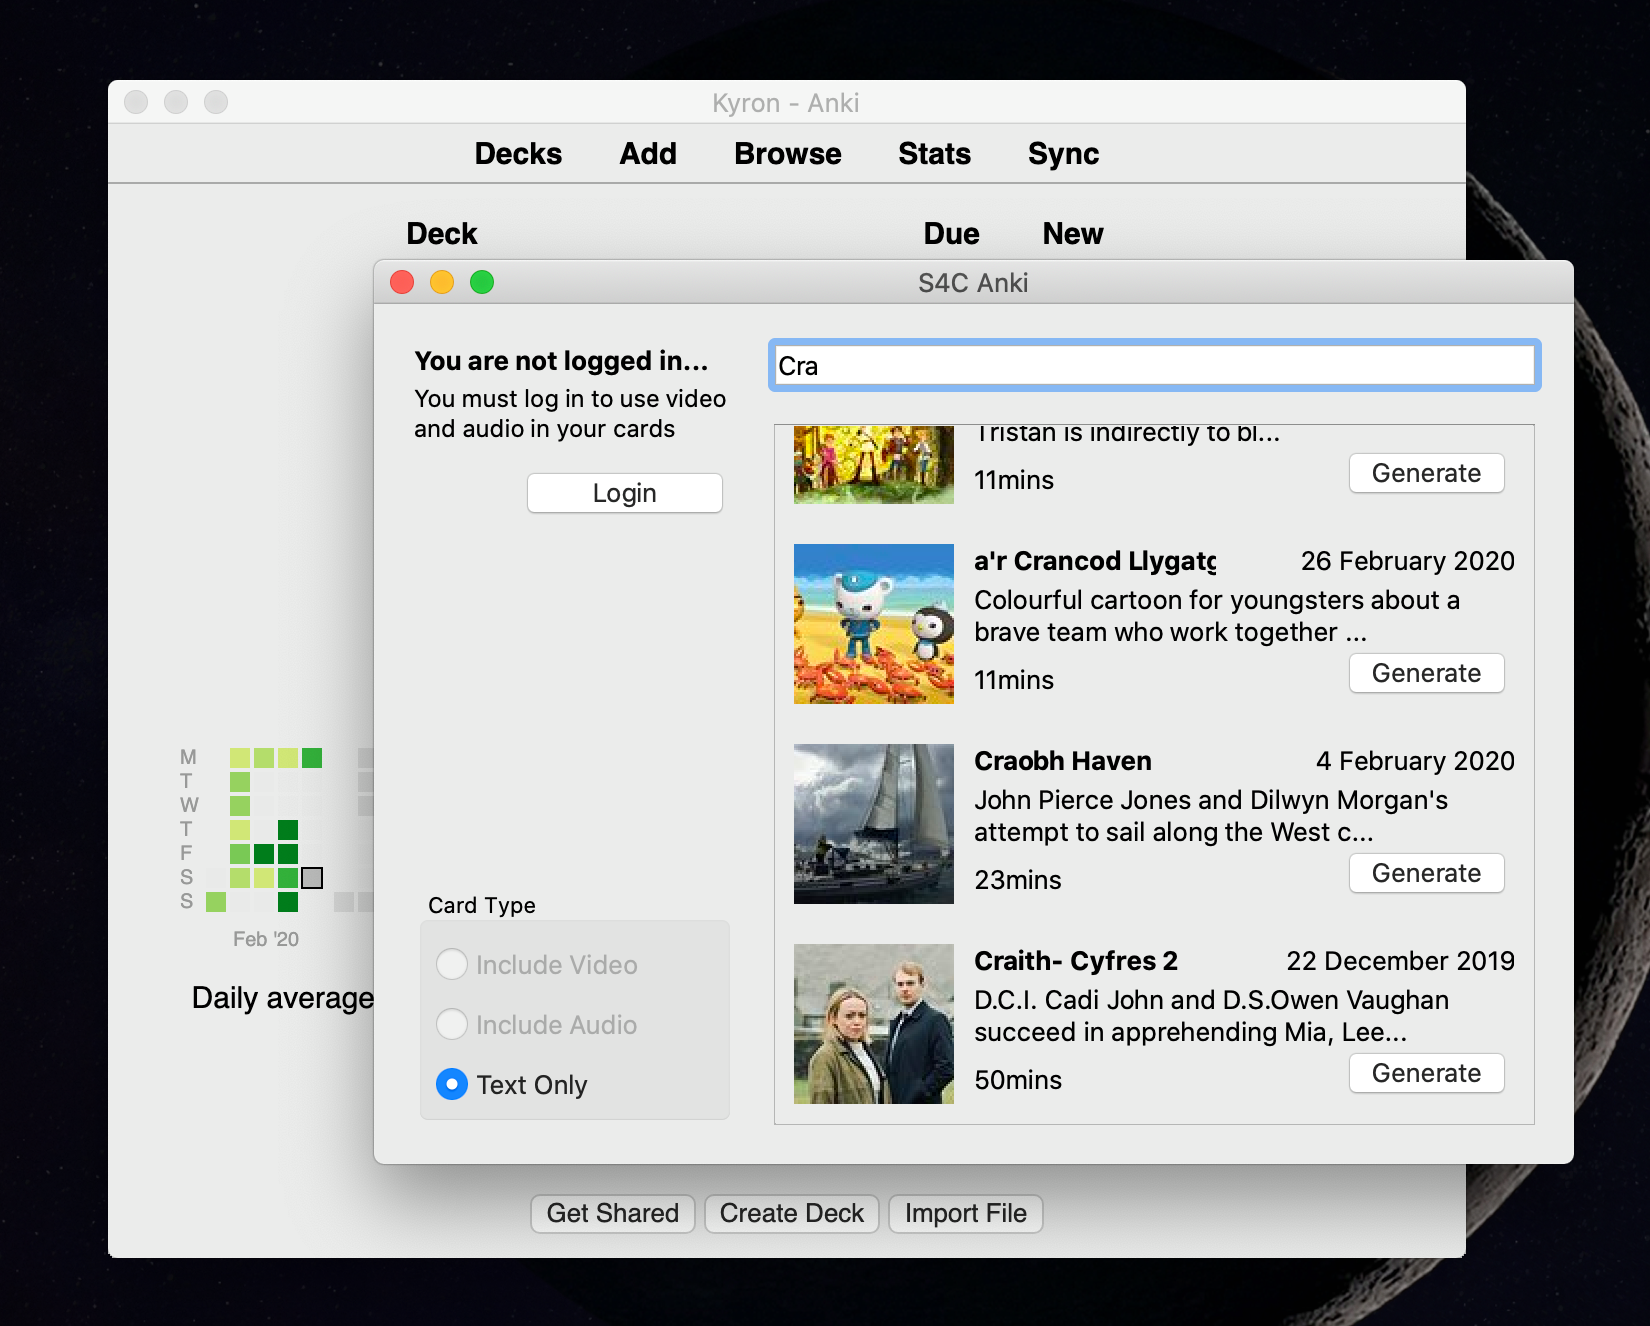This screenshot has width=1650, height=1326.
Task: Click the '50mins' duration text
Action: click(x=1018, y=1080)
